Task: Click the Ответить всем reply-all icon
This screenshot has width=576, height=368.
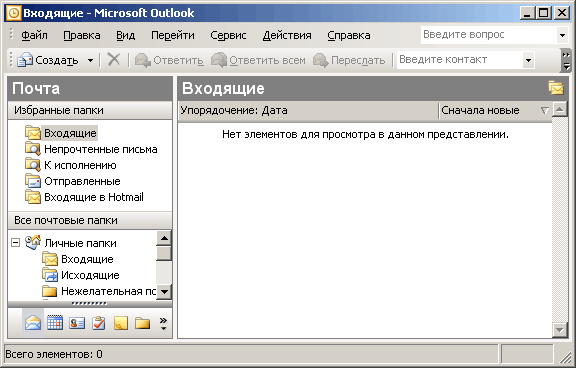Action: [x=219, y=60]
